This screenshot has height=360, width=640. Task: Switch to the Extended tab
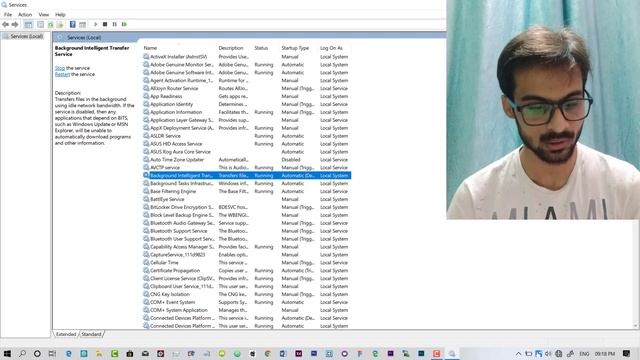point(66,334)
